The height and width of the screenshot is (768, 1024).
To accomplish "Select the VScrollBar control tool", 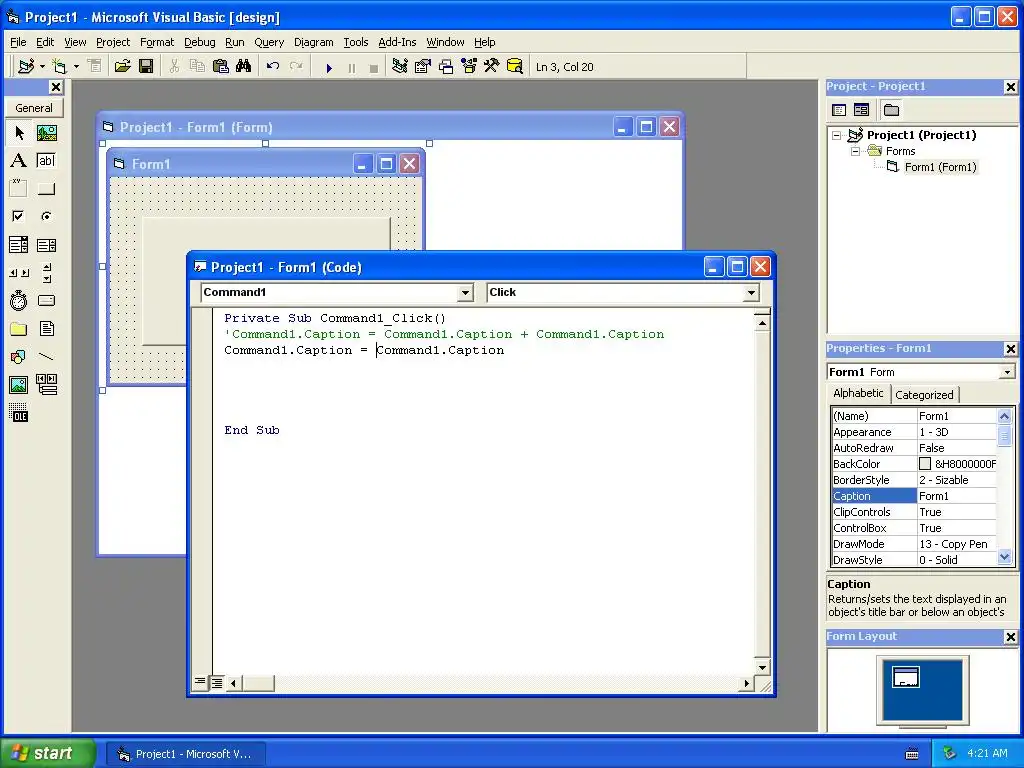I will (46, 273).
